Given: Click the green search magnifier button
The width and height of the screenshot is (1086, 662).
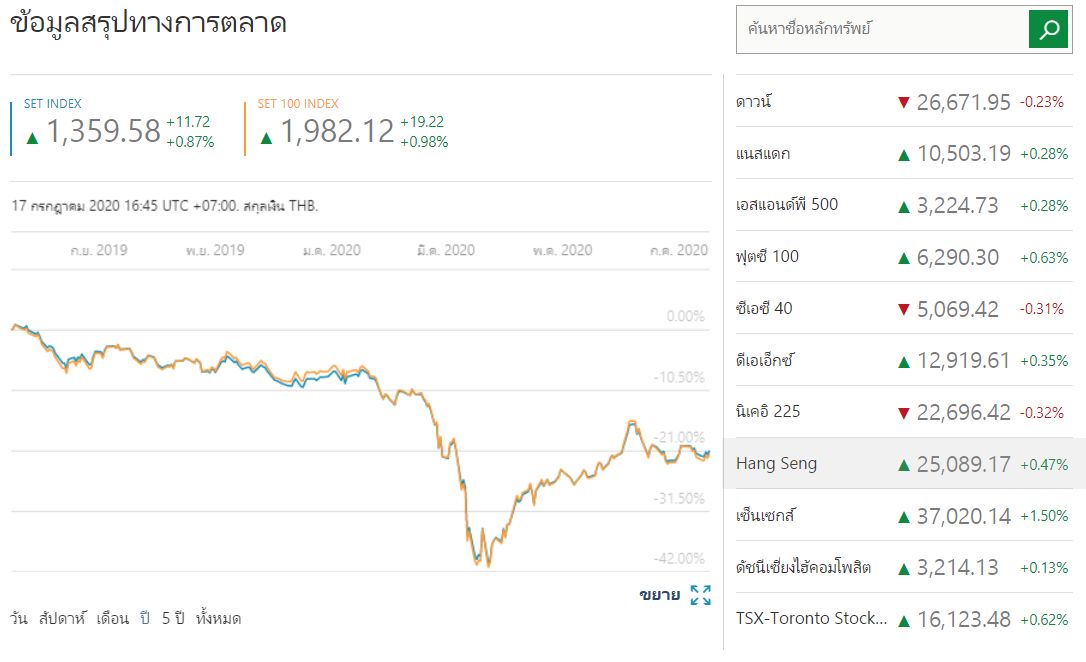Looking at the screenshot, I should point(1049,29).
